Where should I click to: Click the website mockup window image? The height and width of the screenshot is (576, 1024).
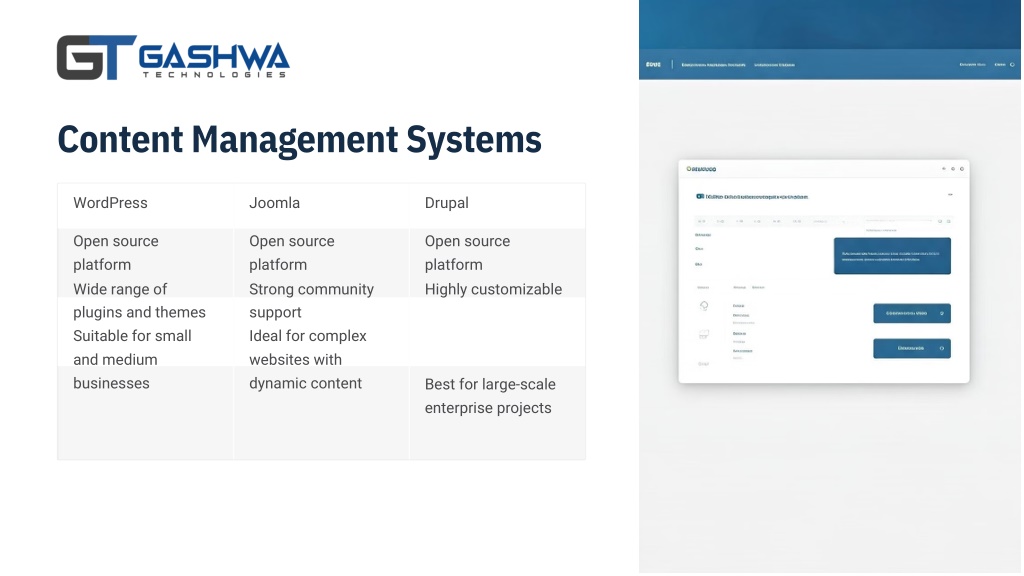[824, 271]
